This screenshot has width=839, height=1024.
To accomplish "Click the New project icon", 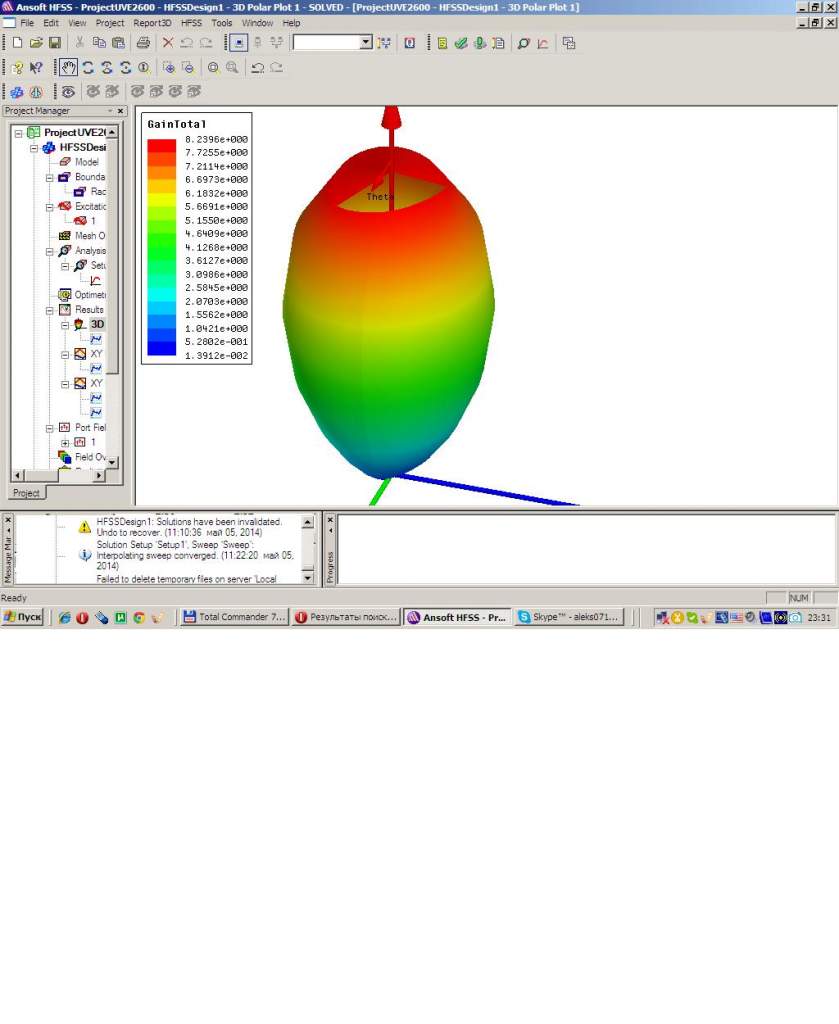I will 17,43.
